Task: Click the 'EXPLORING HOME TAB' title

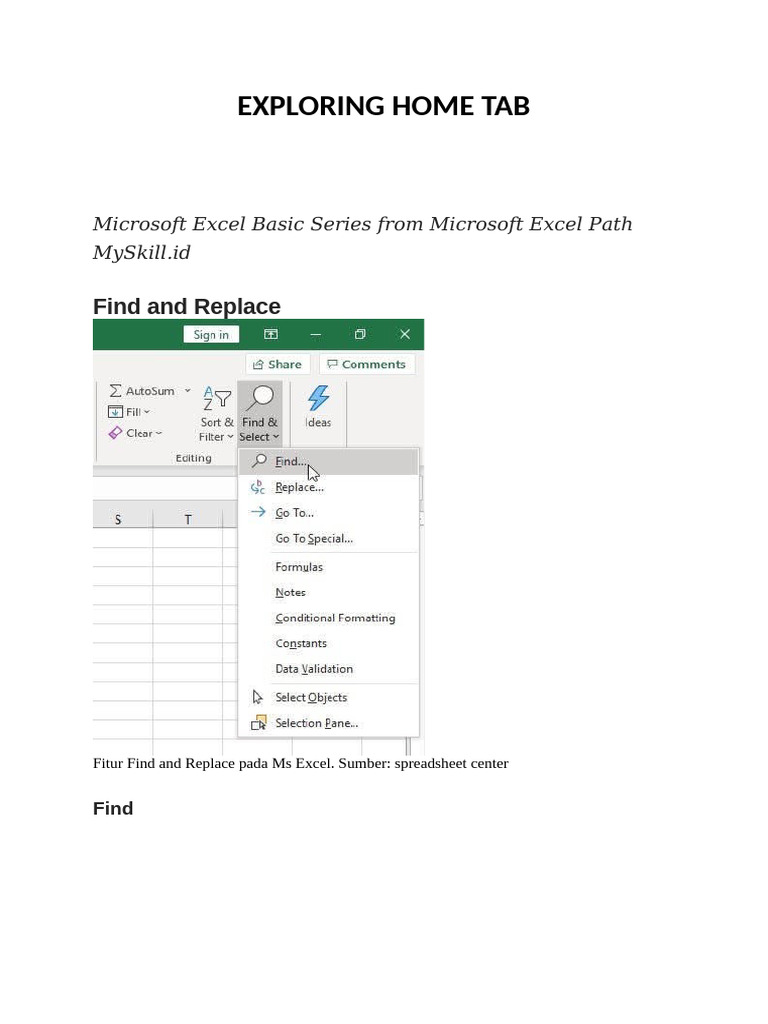Action: 383,106
